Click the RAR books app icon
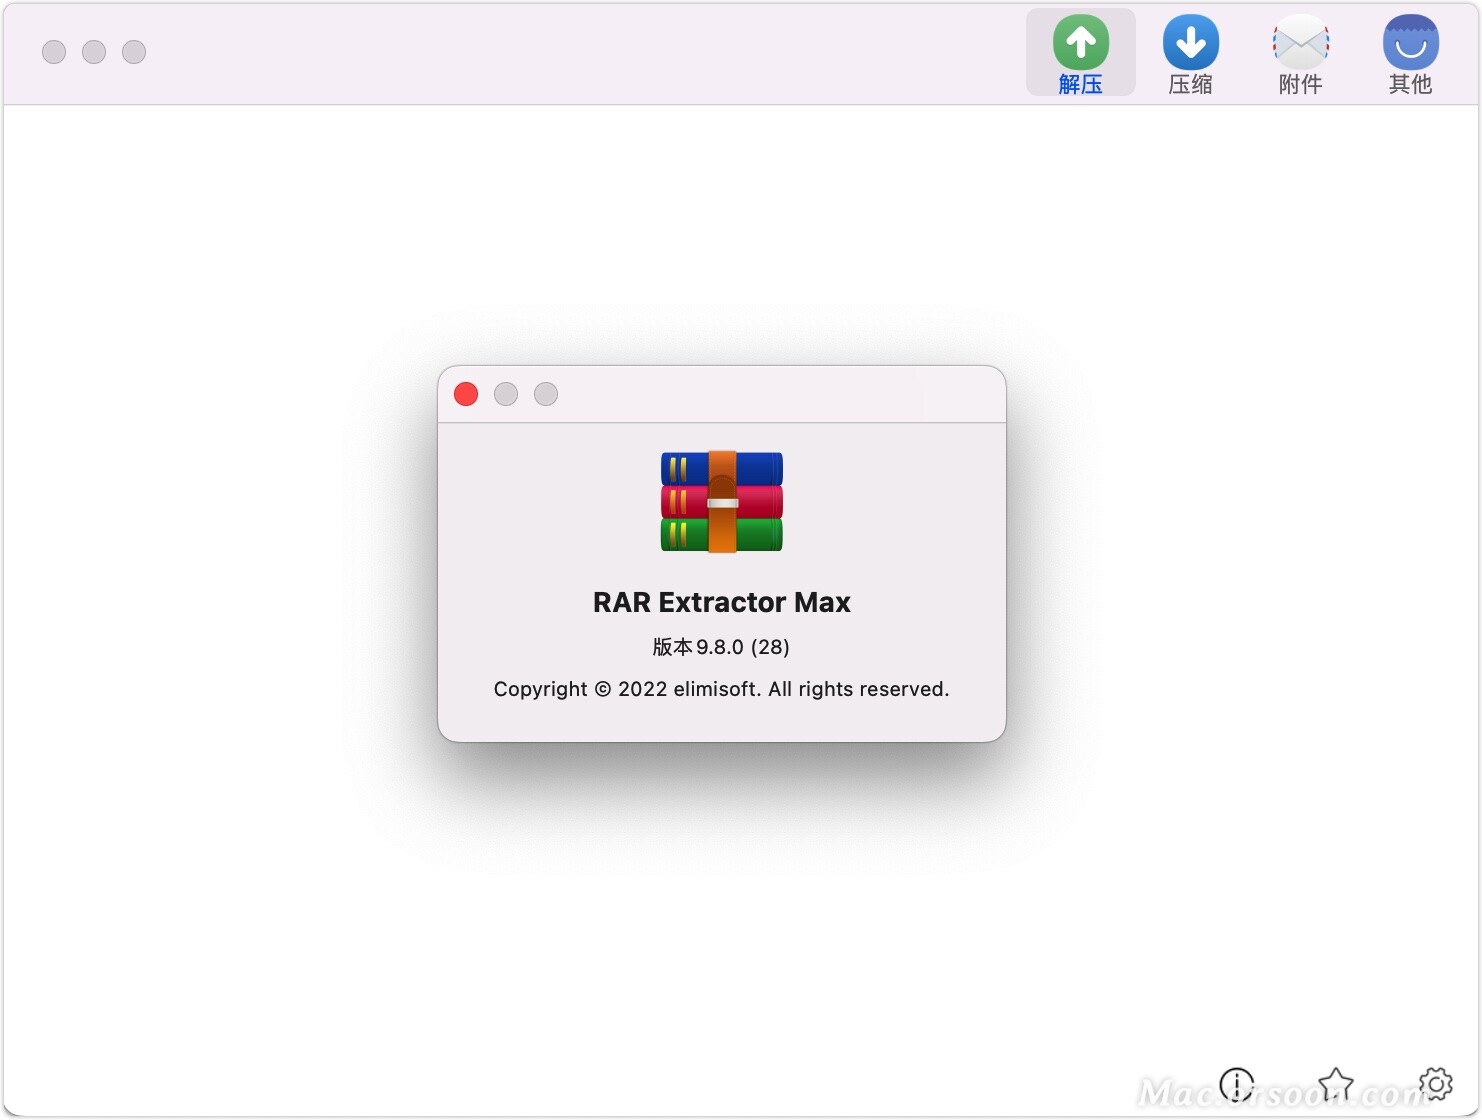 [722, 502]
